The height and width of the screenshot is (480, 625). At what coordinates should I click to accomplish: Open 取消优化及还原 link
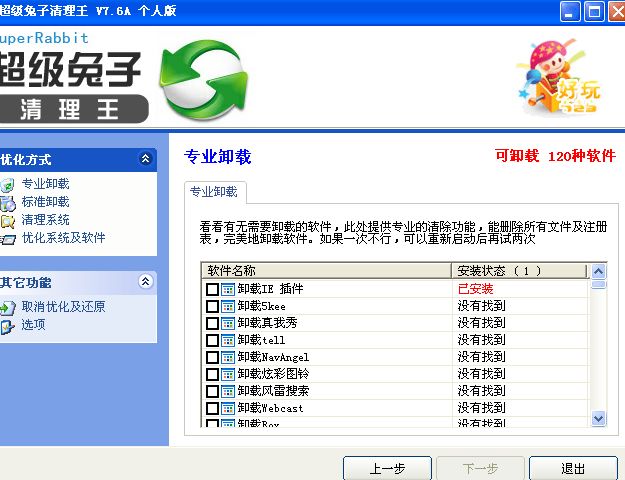pos(63,307)
